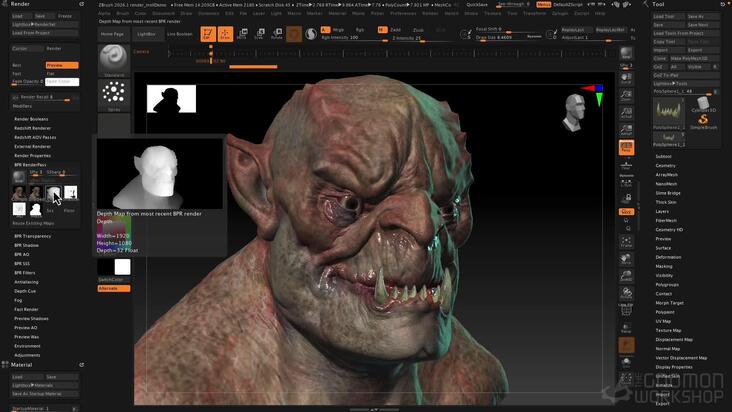Image resolution: width=732 pixels, height=412 pixels.
Task: Expand Redshift Renderer section
Action: (x=32, y=128)
